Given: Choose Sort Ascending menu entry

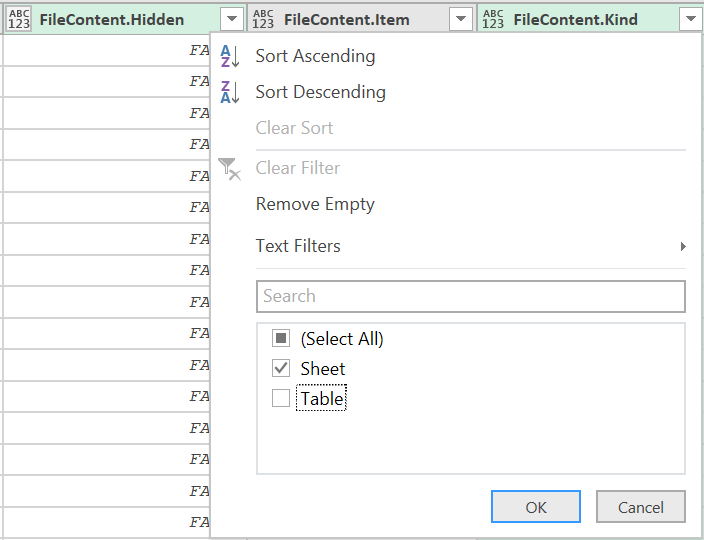Looking at the screenshot, I should (315, 57).
